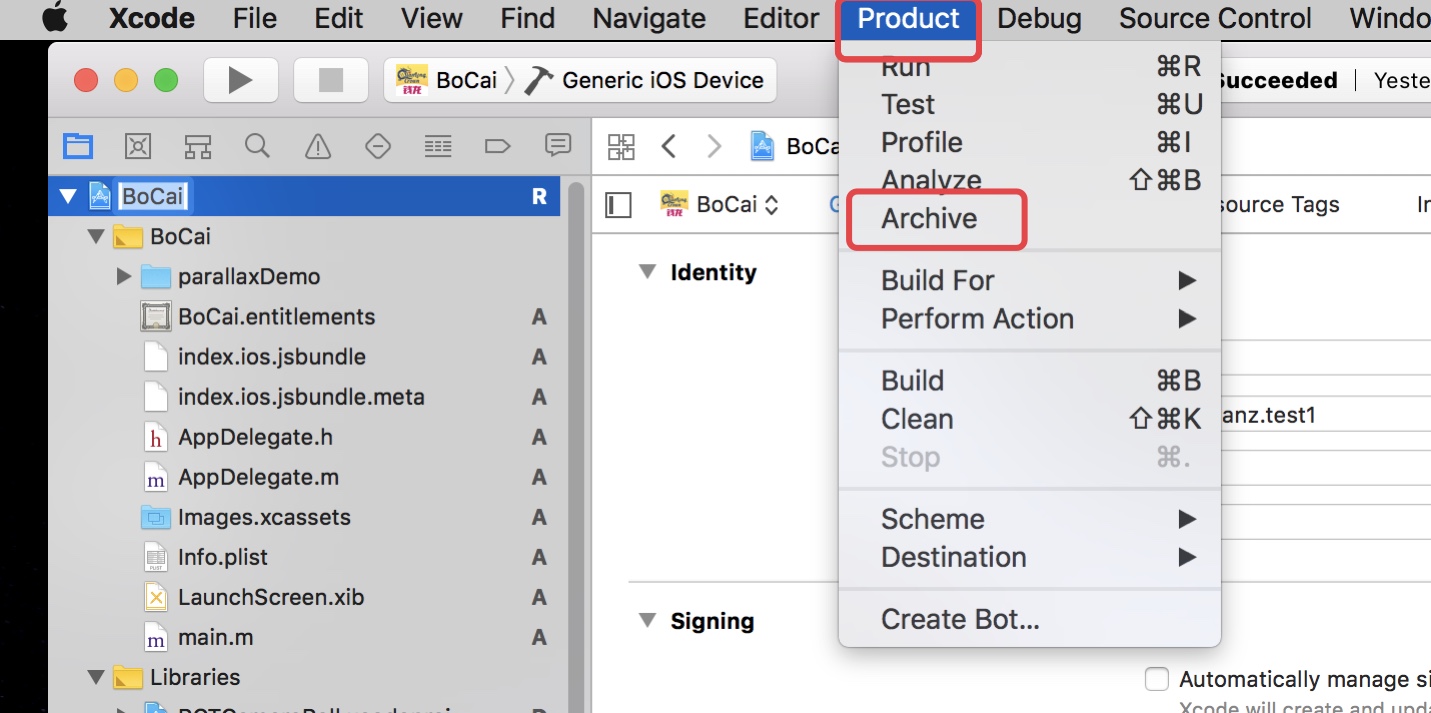Select Clean in the Product menu
This screenshot has width=1431, height=713.
[x=917, y=419]
